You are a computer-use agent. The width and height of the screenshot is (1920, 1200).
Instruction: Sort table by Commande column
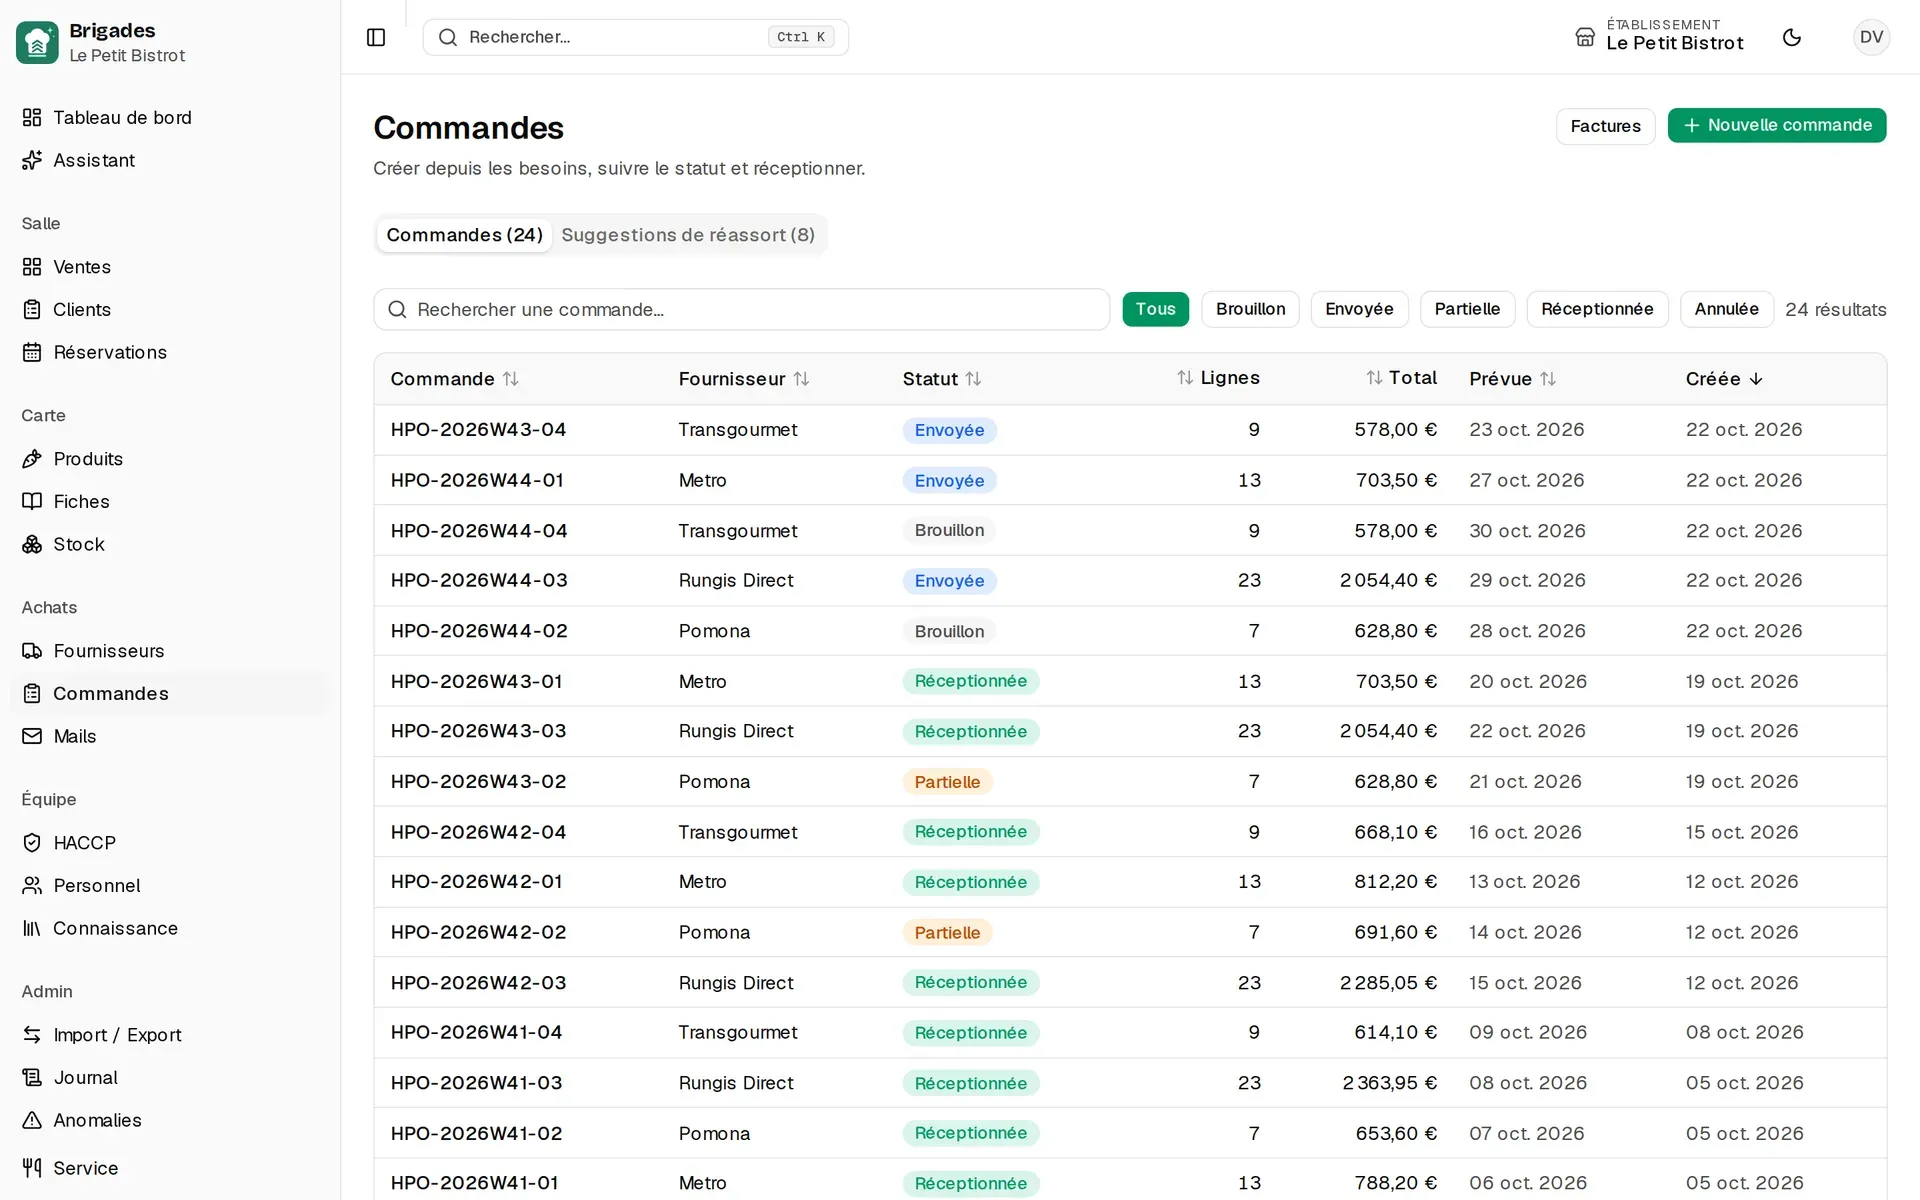tap(454, 379)
